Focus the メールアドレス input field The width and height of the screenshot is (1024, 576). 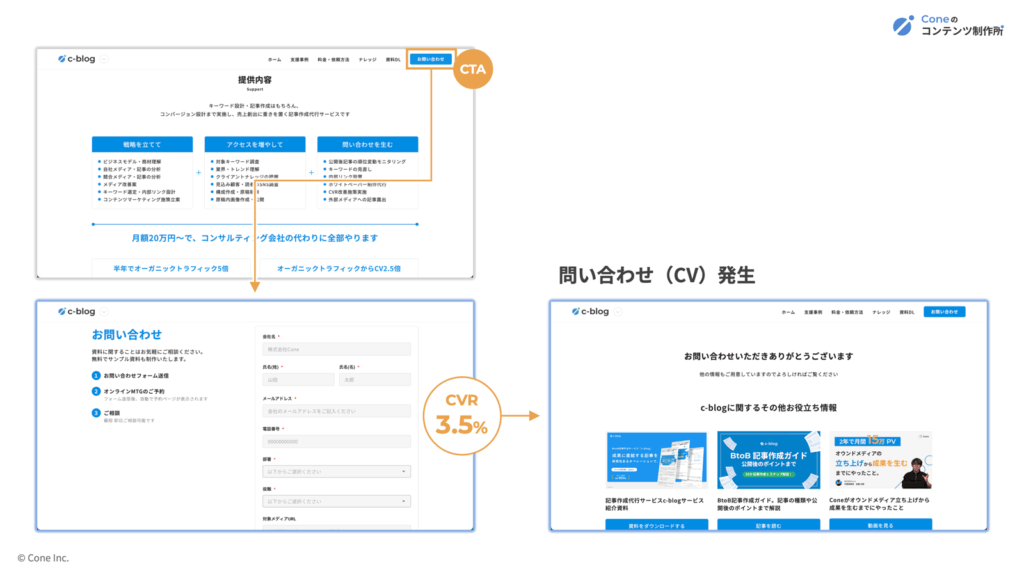pos(336,411)
